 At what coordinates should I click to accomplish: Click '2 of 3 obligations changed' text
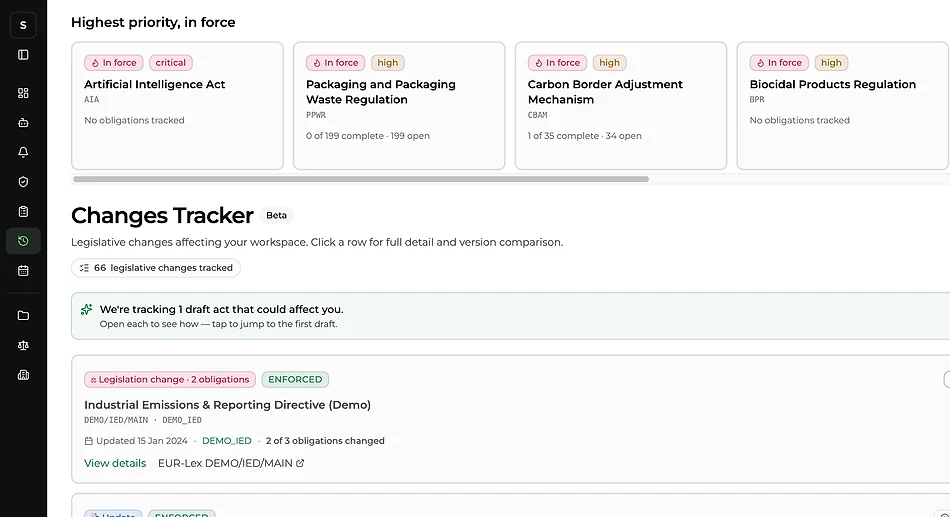(x=325, y=441)
